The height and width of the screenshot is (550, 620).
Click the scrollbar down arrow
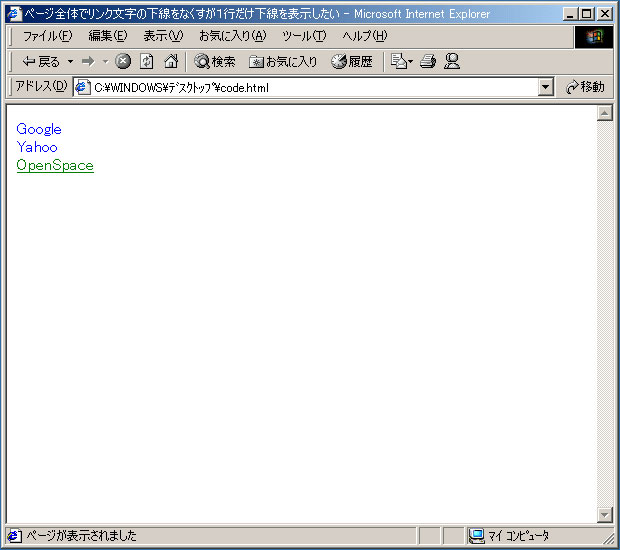click(605, 514)
